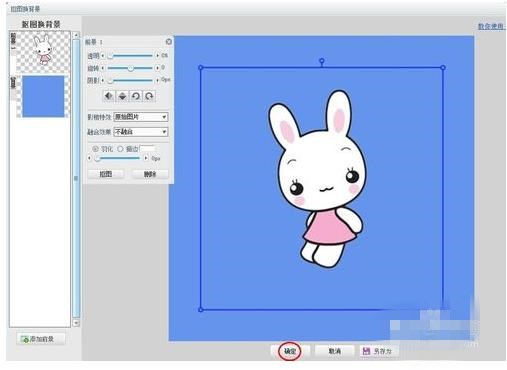Select the 描边 stroke radio button

120,149
